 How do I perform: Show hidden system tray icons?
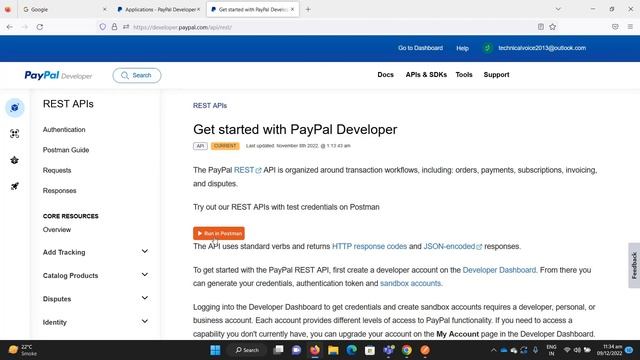pos(493,350)
